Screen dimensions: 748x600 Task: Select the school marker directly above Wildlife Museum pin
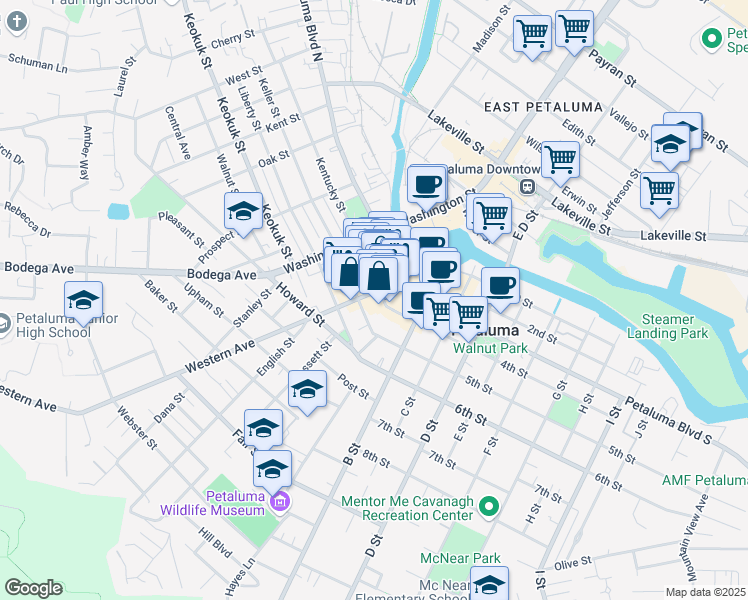pos(272,470)
